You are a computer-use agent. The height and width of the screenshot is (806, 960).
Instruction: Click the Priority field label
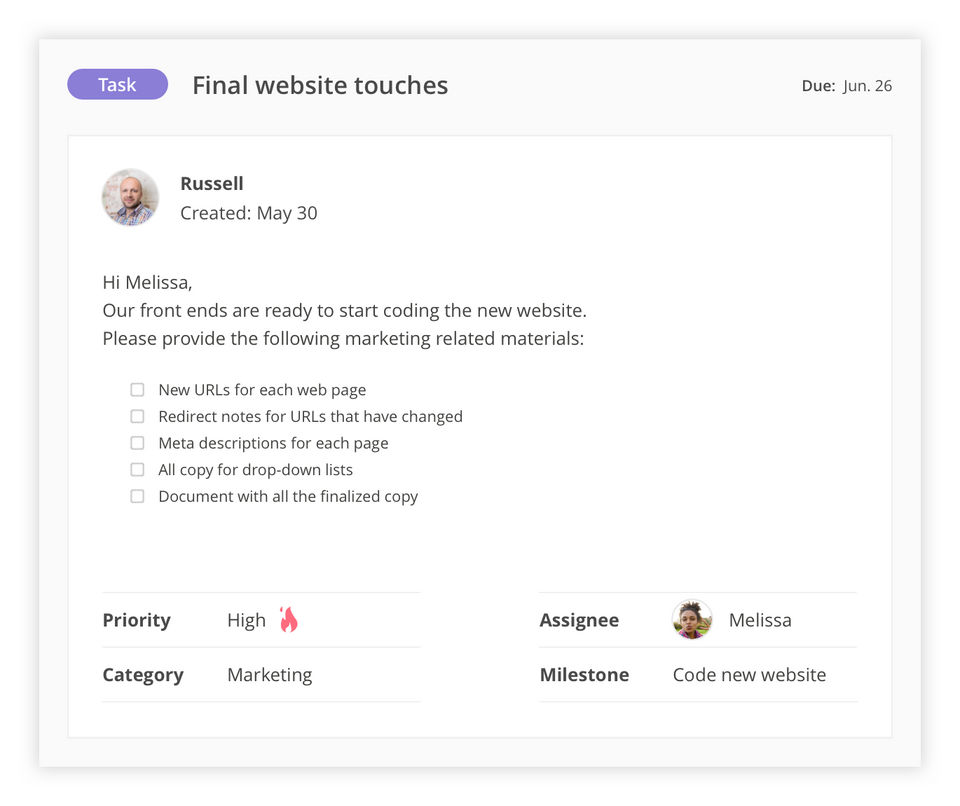click(x=136, y=620)
